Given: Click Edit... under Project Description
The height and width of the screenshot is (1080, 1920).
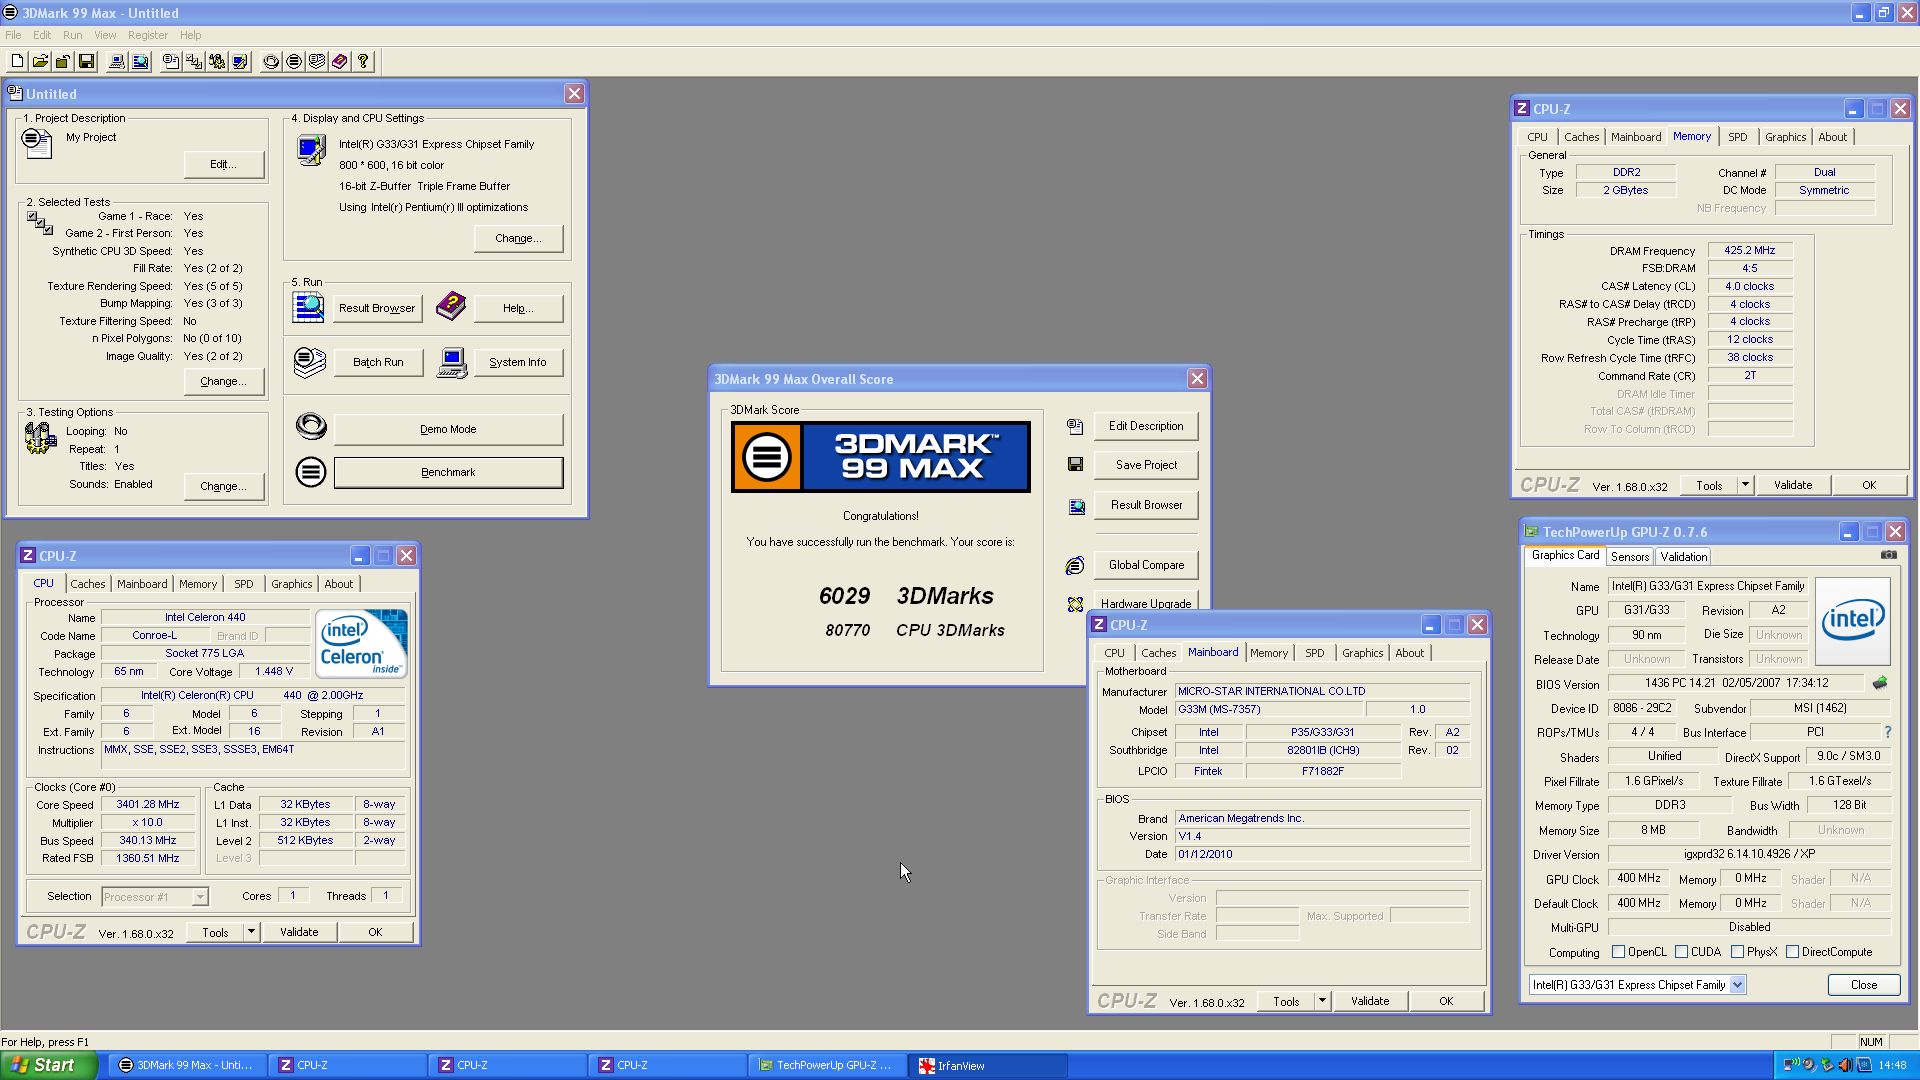Looking at the screenshot, I should [223, 165].
